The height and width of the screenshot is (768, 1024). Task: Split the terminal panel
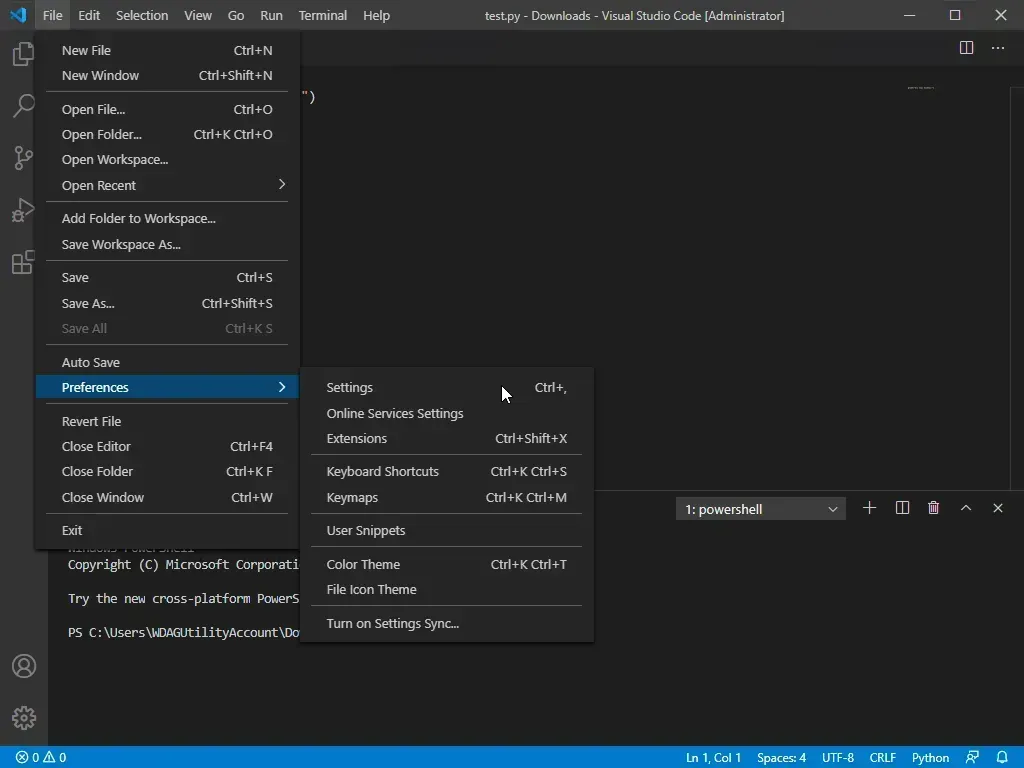[902, 508]
